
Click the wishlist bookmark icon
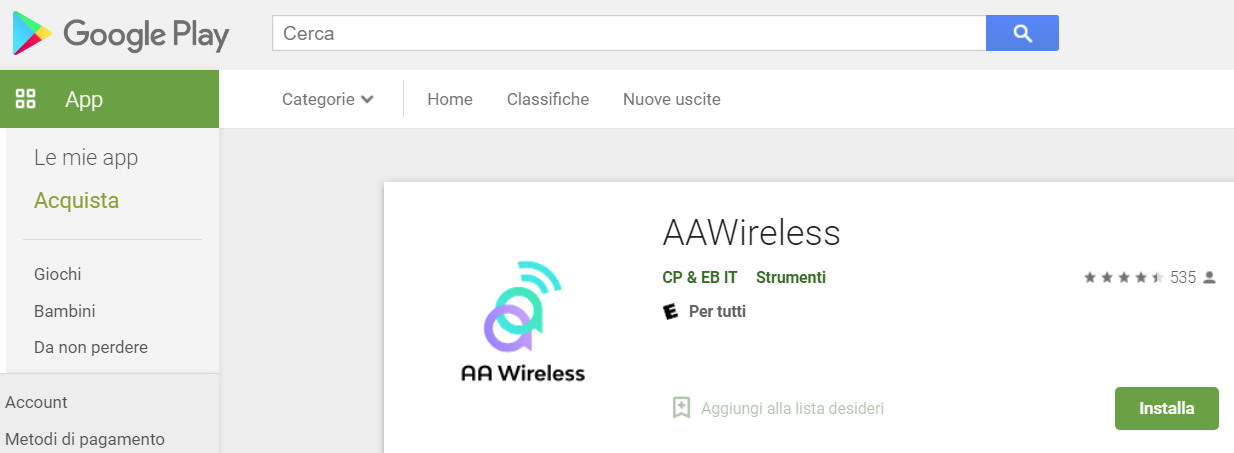tap(681, 408)
